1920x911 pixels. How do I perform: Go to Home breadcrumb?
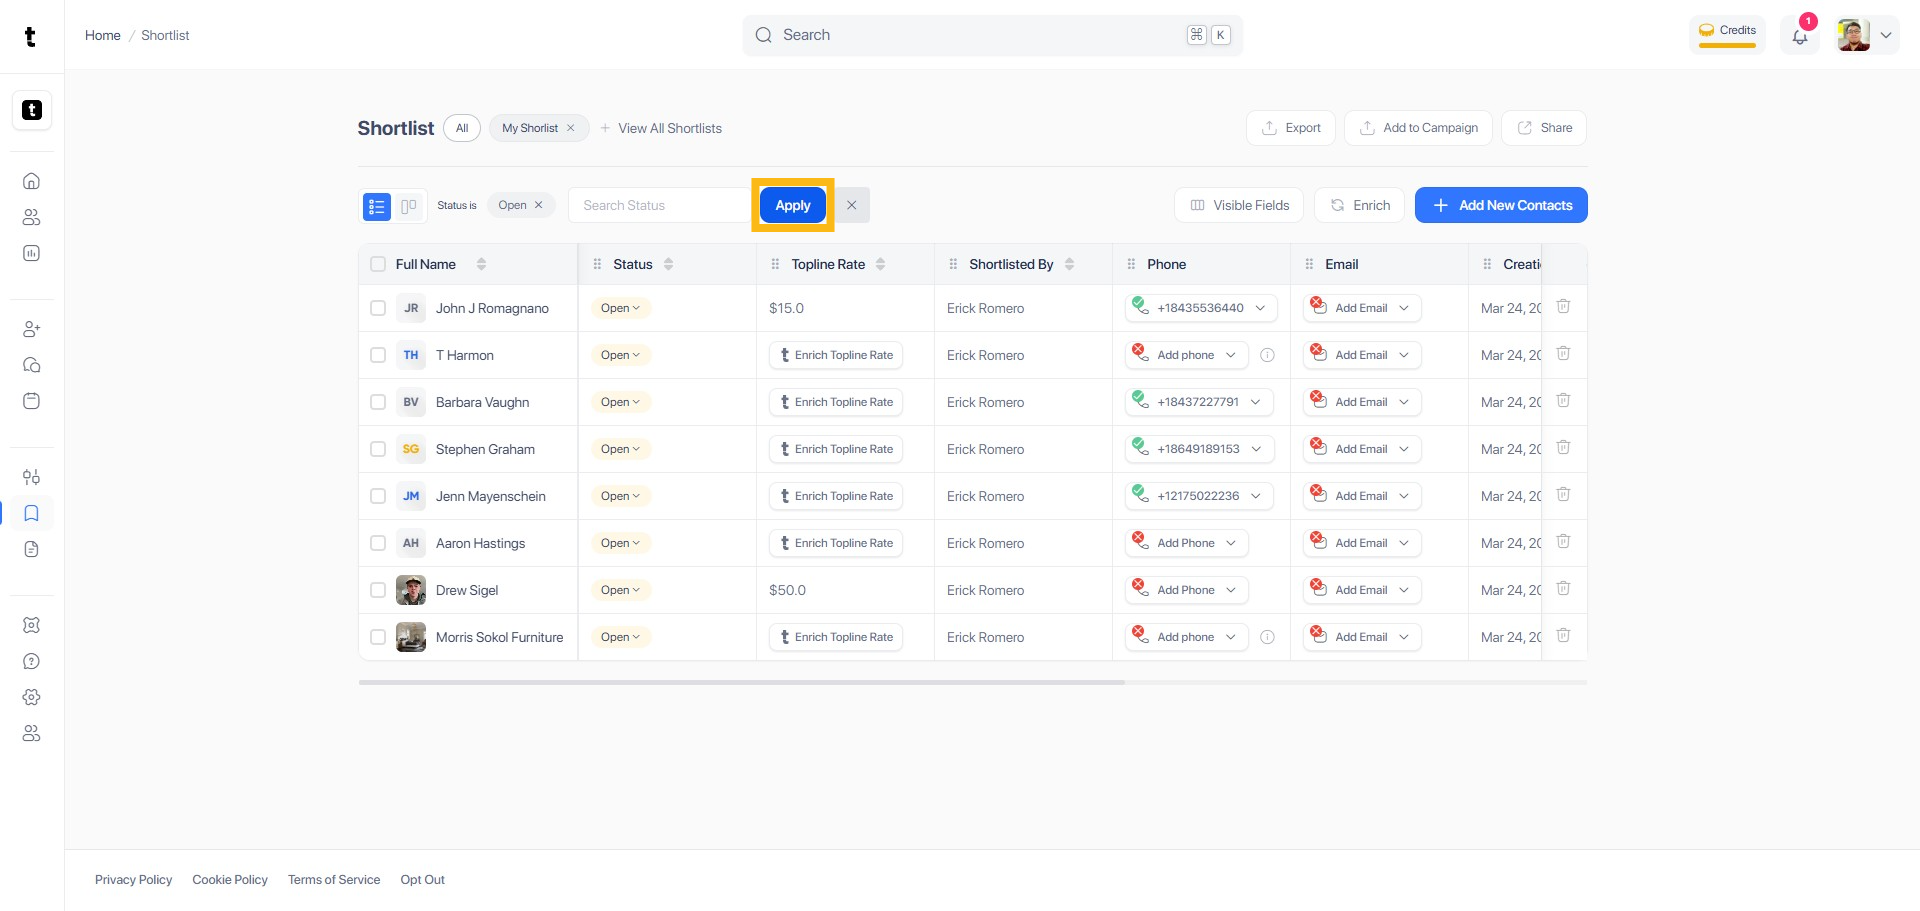pyautogui.click(x=102, y=35)
